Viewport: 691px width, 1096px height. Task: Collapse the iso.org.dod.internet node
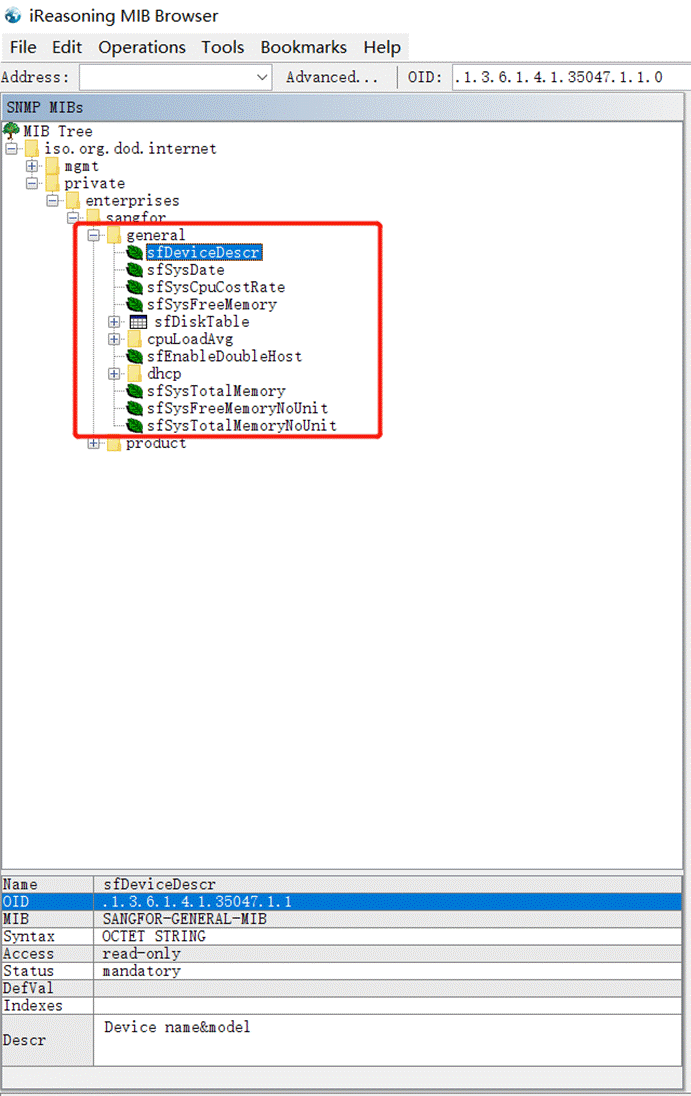11,148
